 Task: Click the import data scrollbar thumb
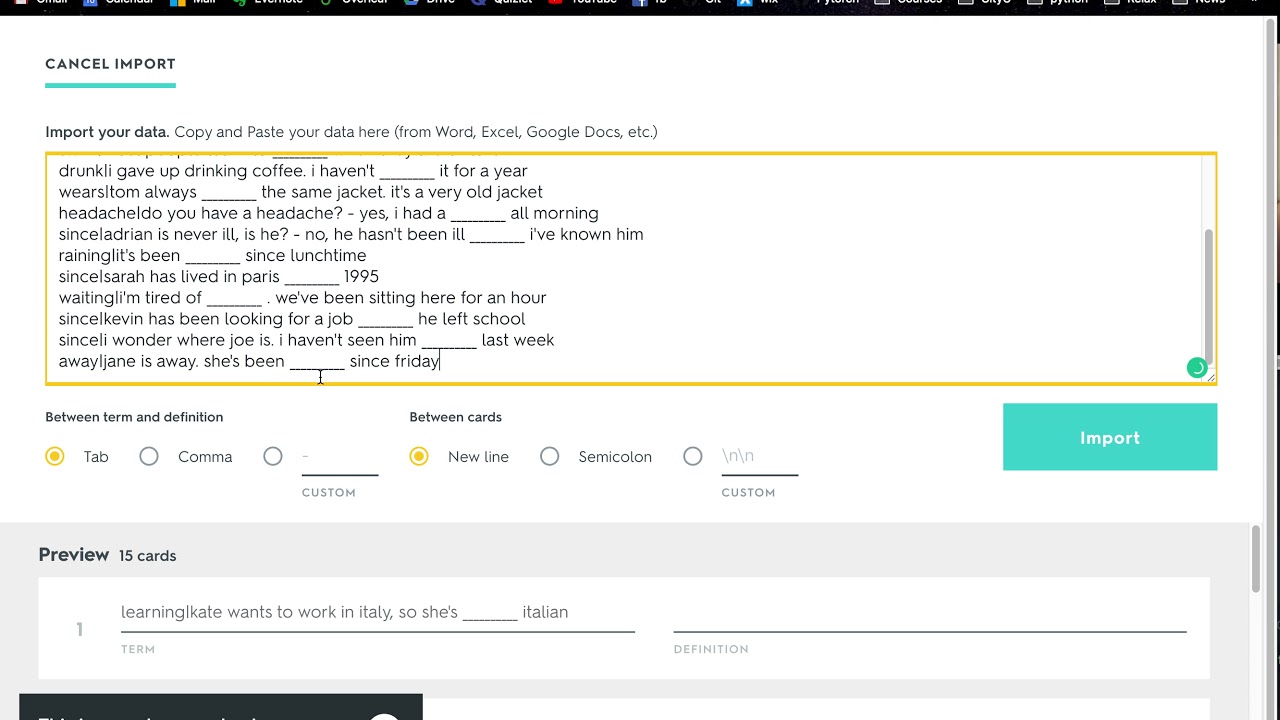pyautogui.click(x=1208, y=297)
